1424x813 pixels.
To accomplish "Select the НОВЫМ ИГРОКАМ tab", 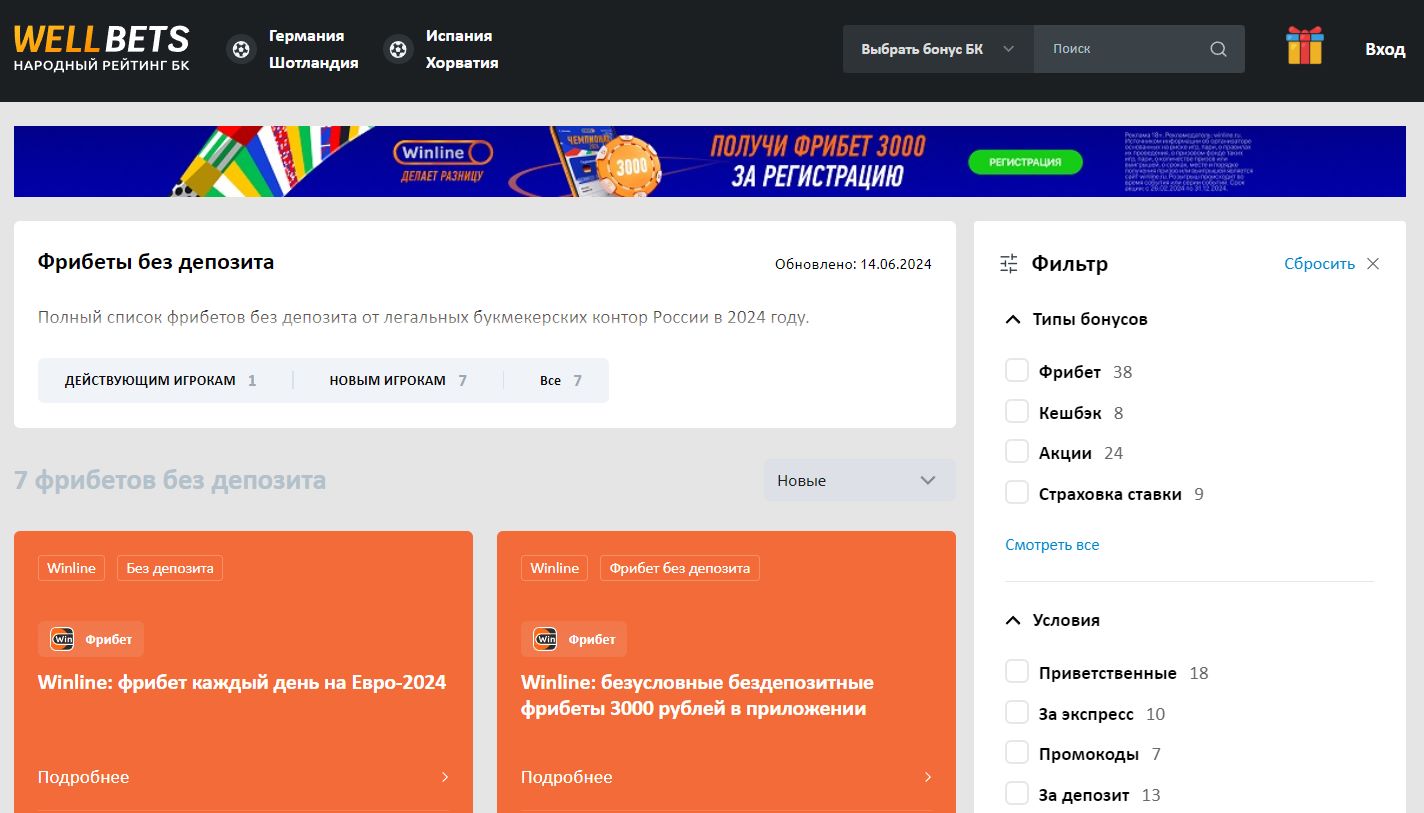I will (398, 380).
